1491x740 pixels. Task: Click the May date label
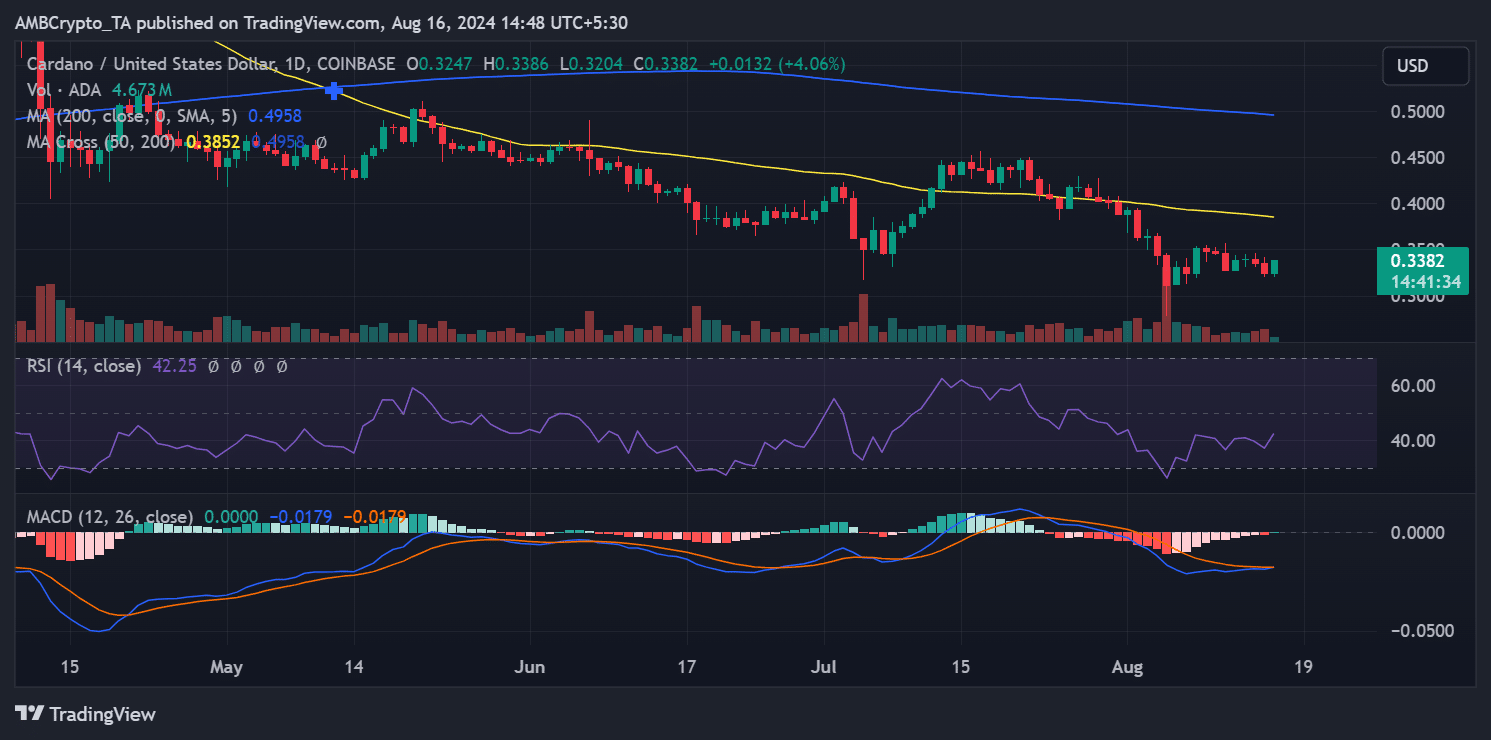tap(227, 666)
